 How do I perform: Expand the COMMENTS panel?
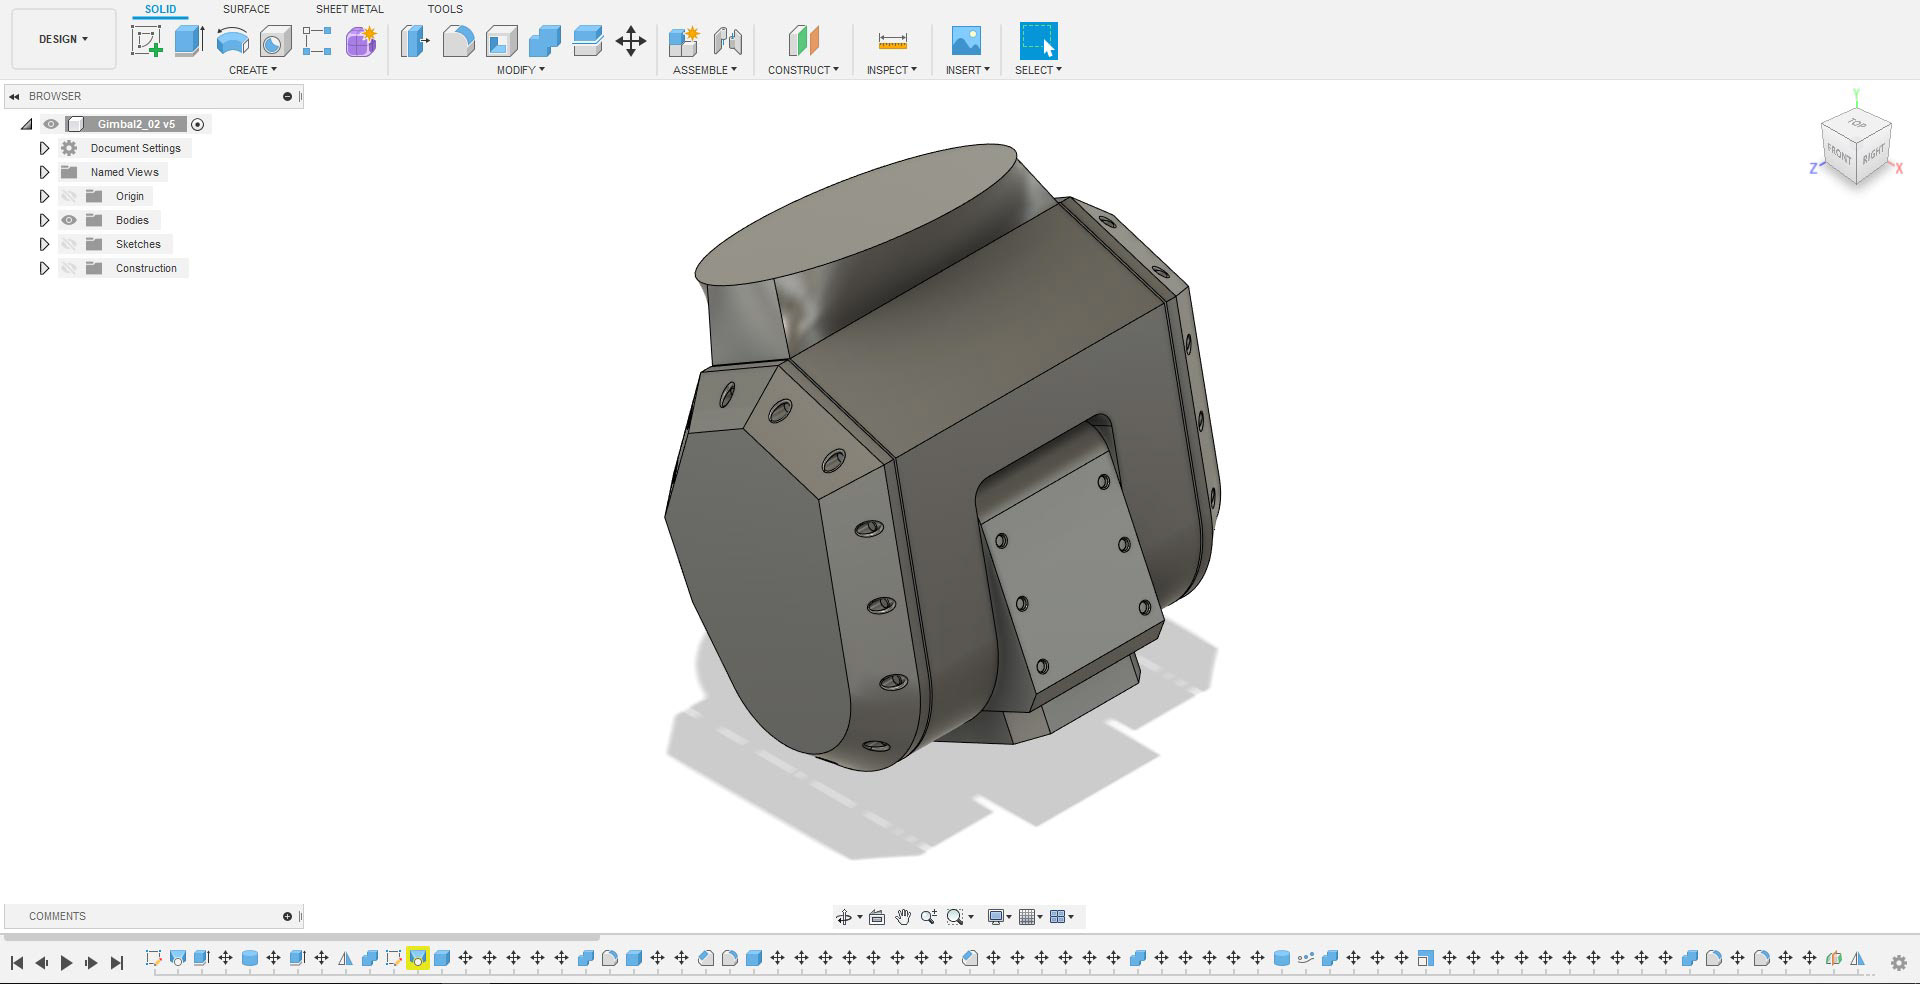pos(287,916)
